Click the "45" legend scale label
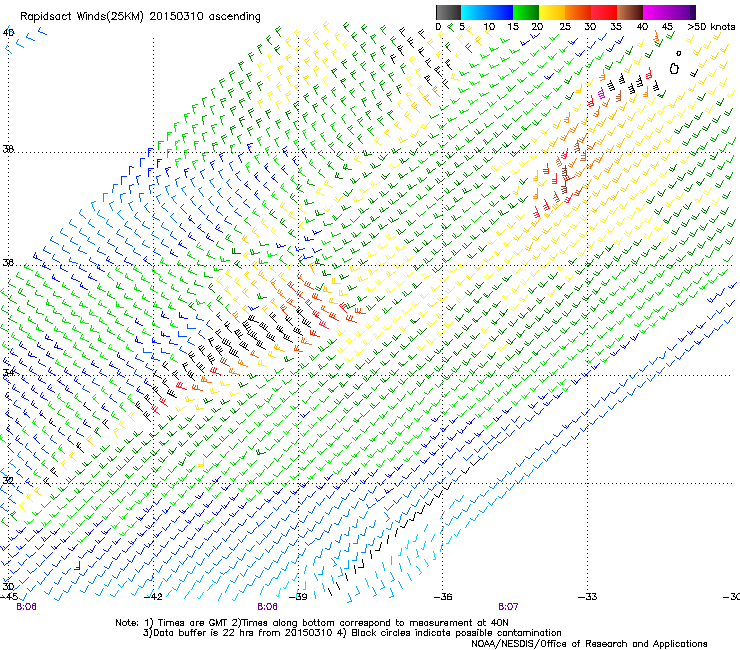740x650 pixels. (x=667, y=27)
